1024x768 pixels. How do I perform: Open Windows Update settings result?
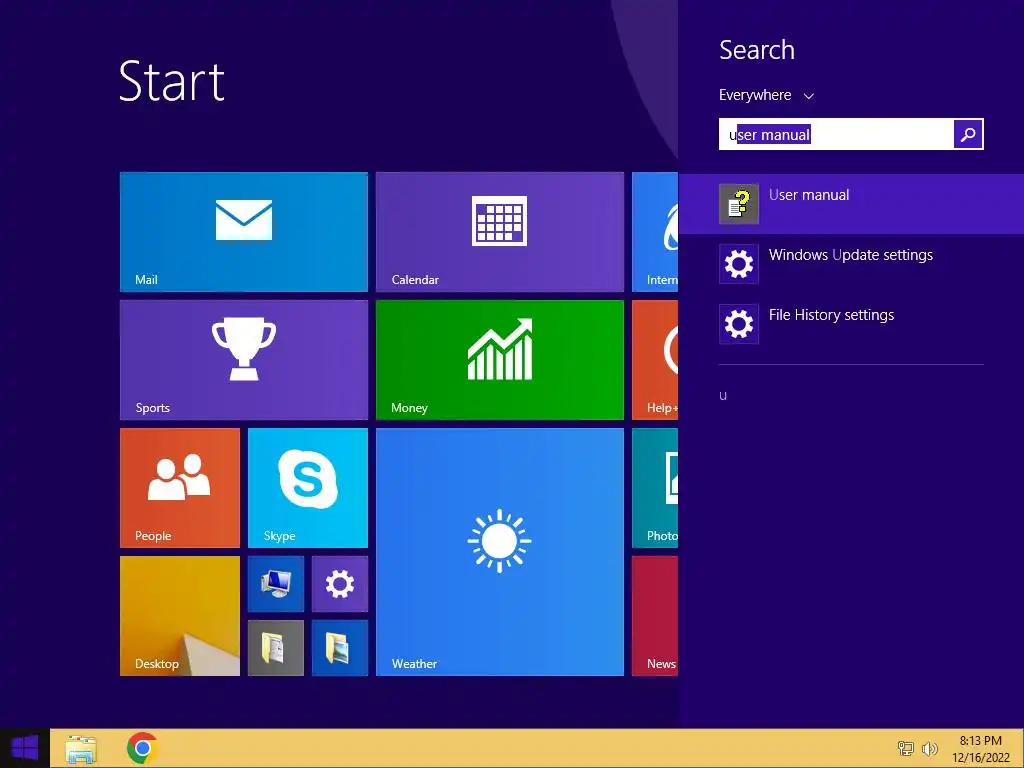click(851, 264)
